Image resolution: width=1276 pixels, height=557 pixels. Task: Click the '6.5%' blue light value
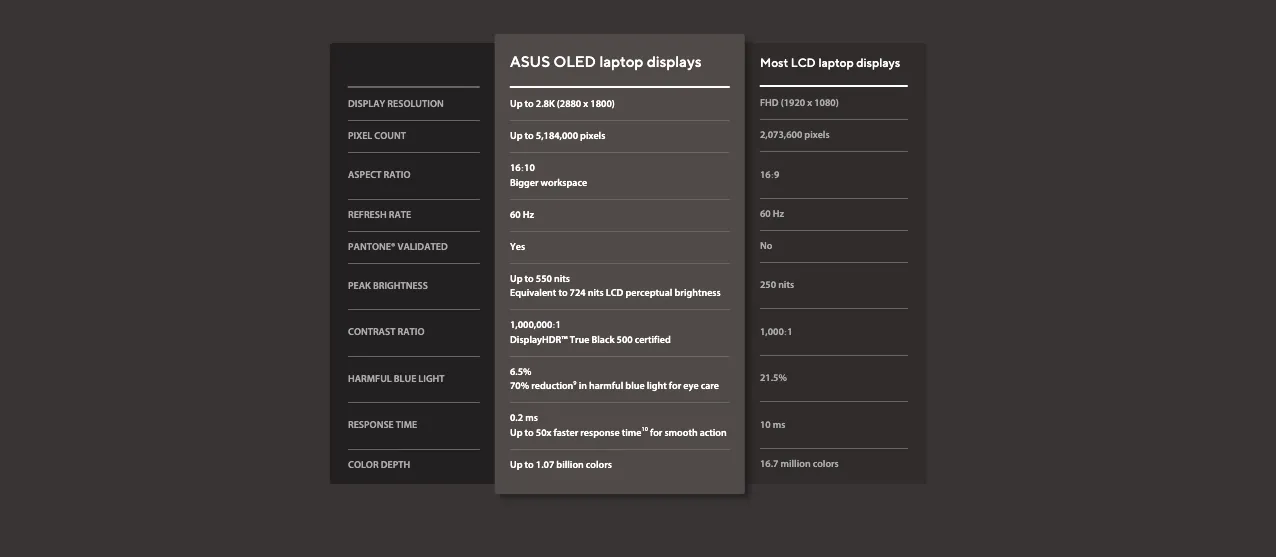[x=520, y=372]
